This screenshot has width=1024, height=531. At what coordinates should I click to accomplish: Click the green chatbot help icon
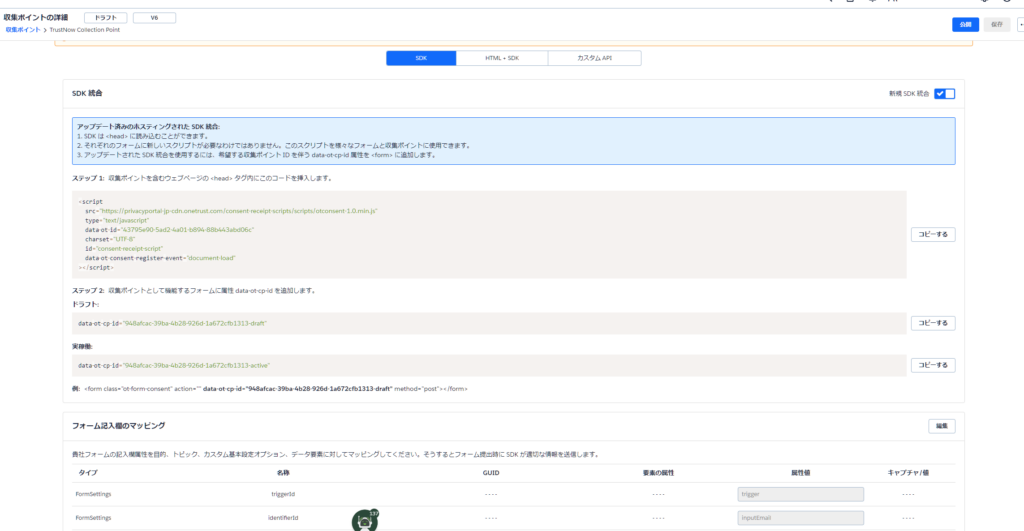click(365, 520)
